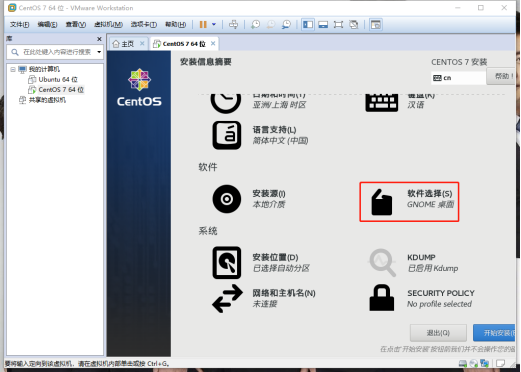Open 安装位置(D) setting
The image size is (521, 372).
[281, 263]
